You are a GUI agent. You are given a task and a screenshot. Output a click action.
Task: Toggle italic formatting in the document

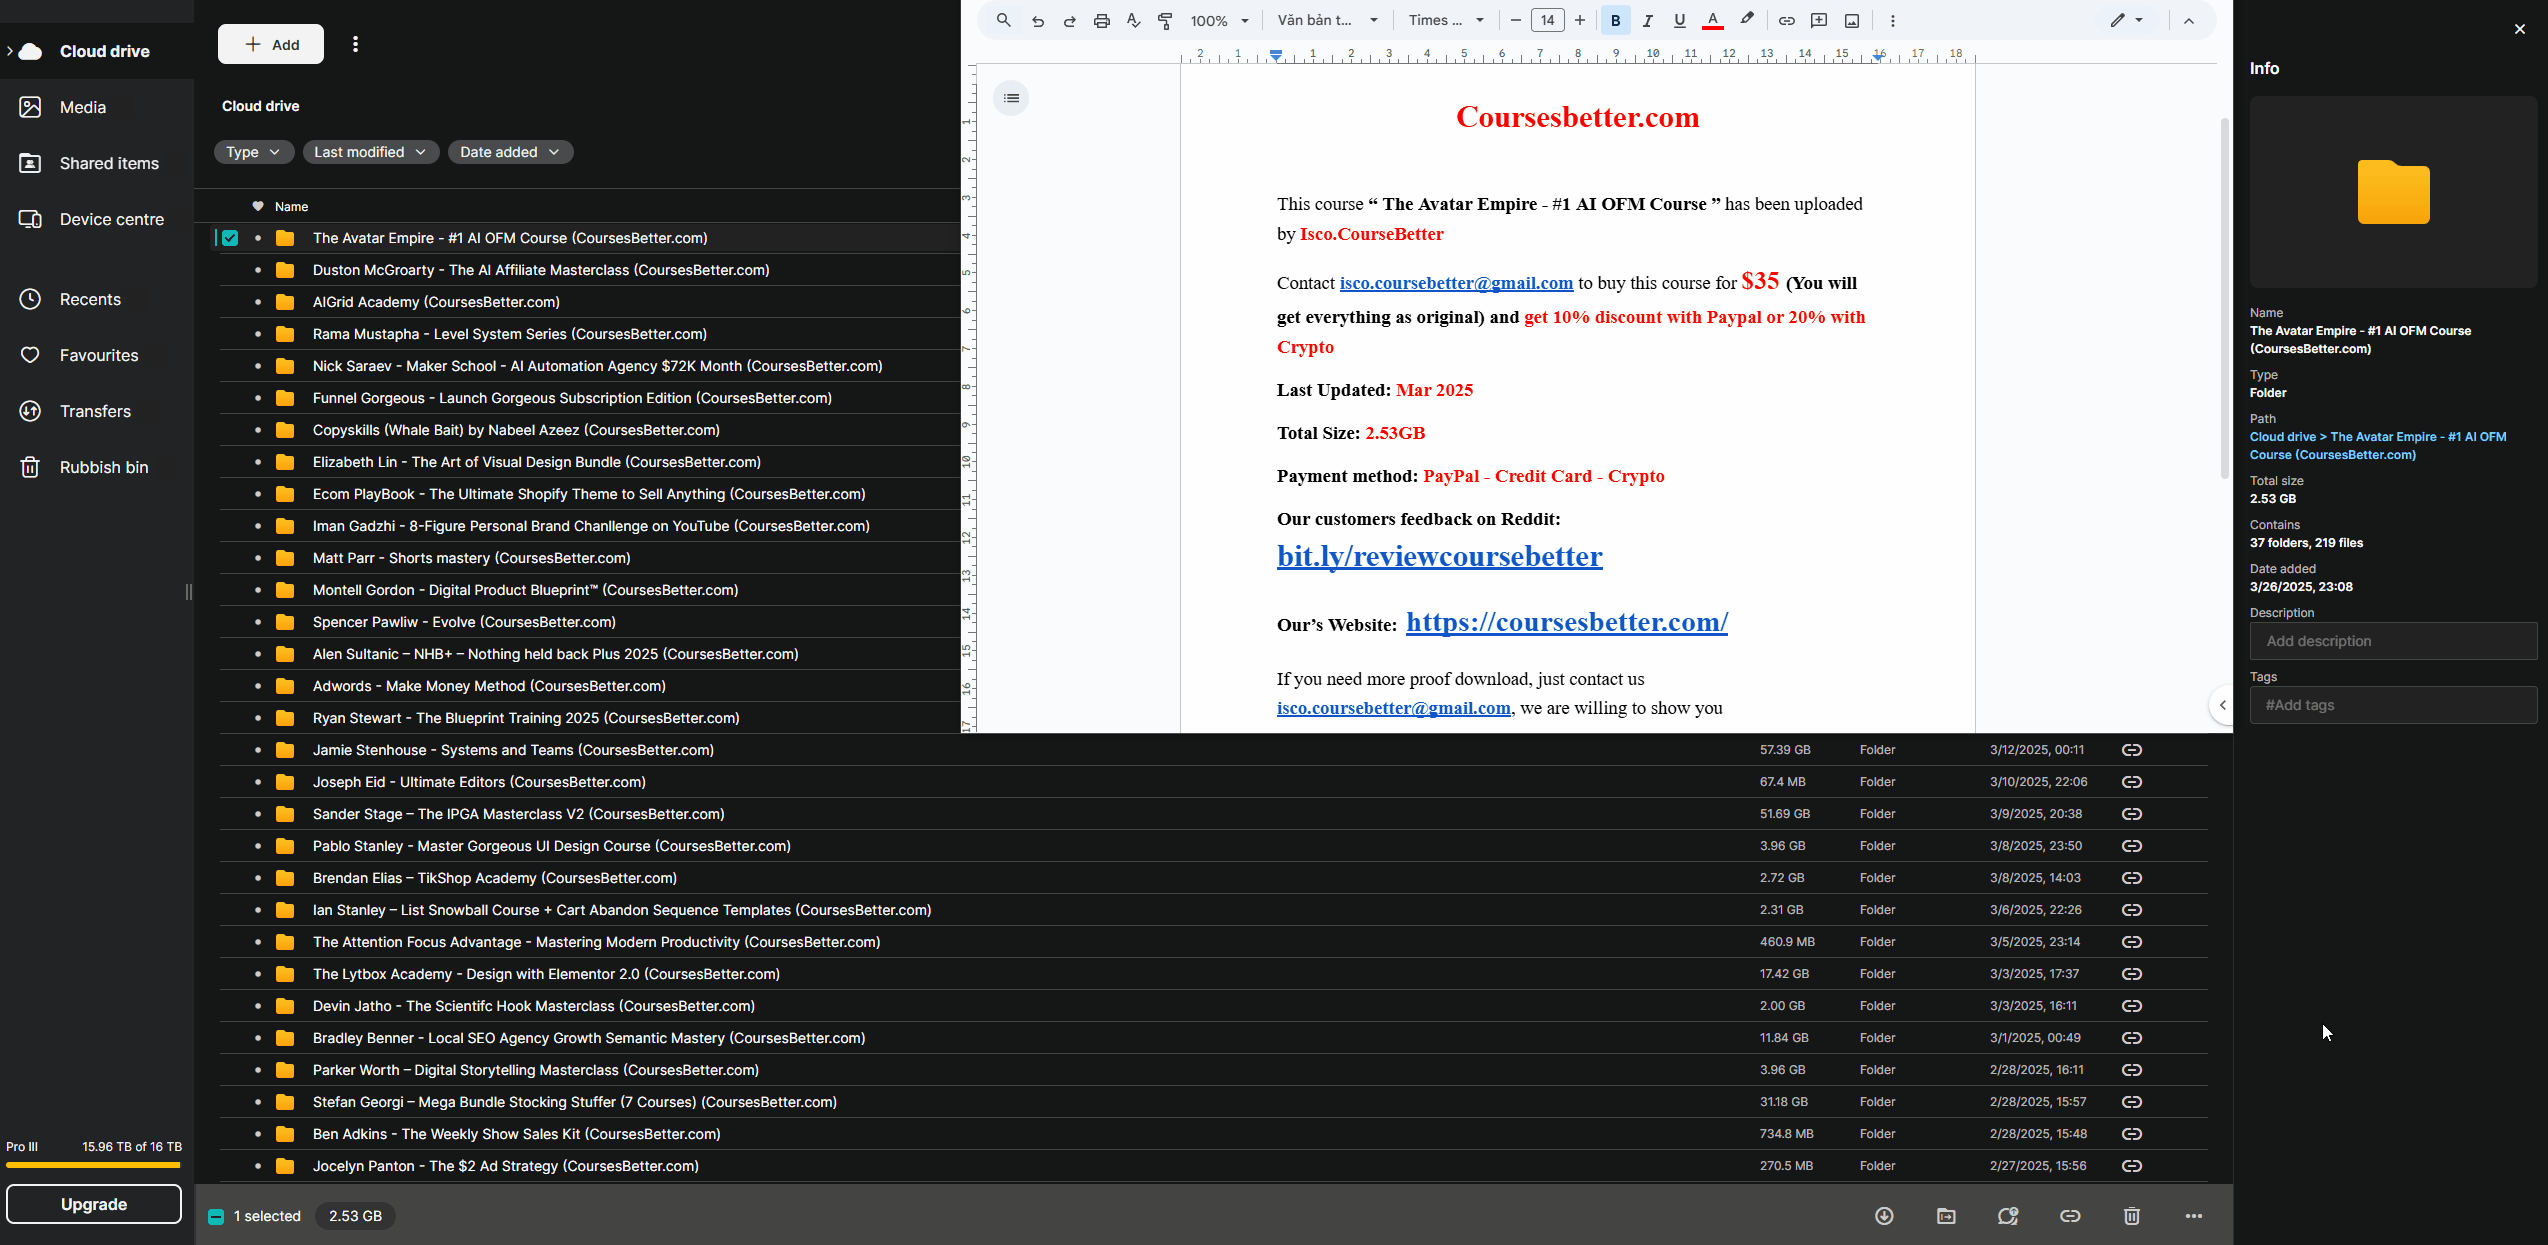click(x=1647, y=20)
